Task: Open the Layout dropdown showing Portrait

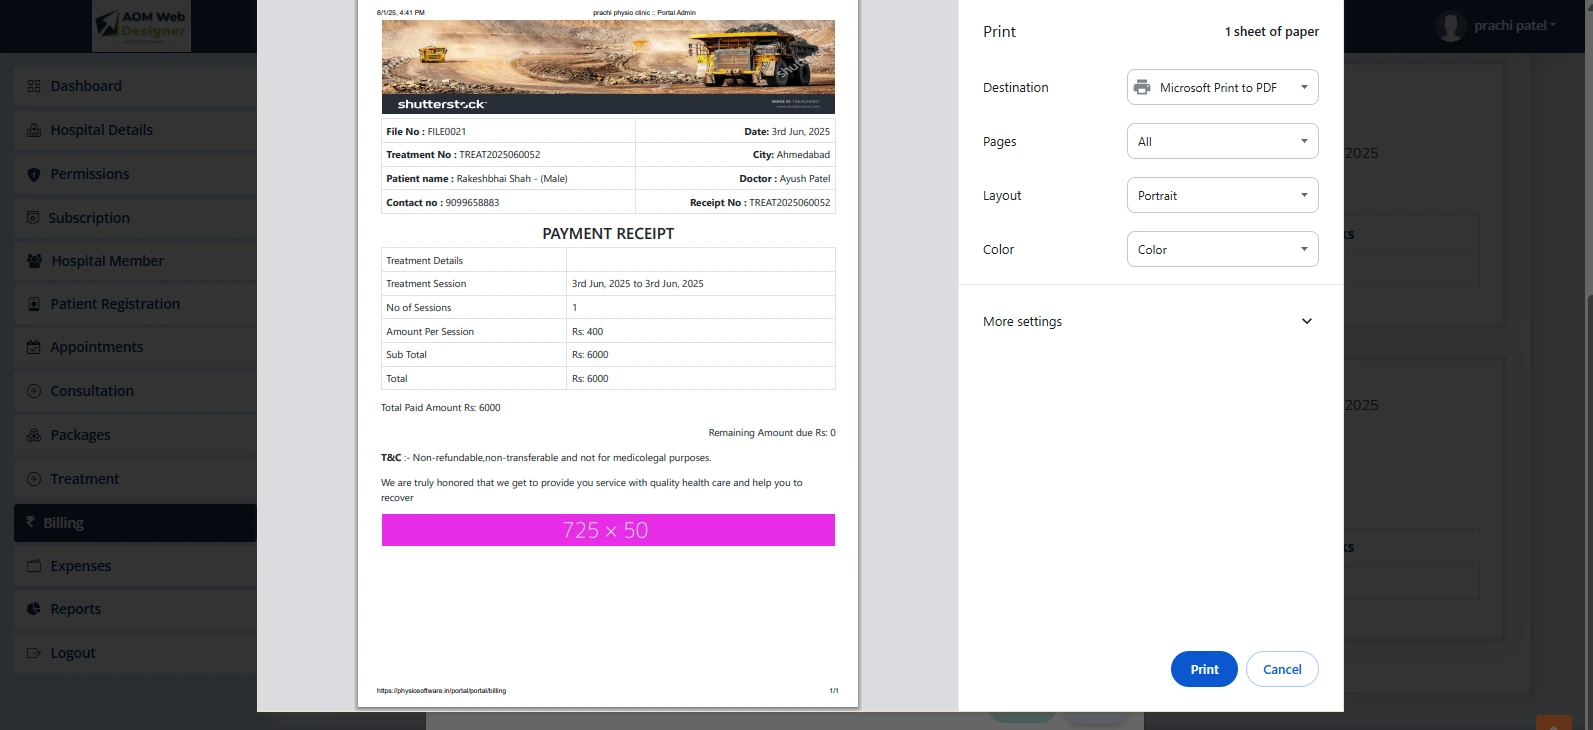Action: pos(1222,195)
